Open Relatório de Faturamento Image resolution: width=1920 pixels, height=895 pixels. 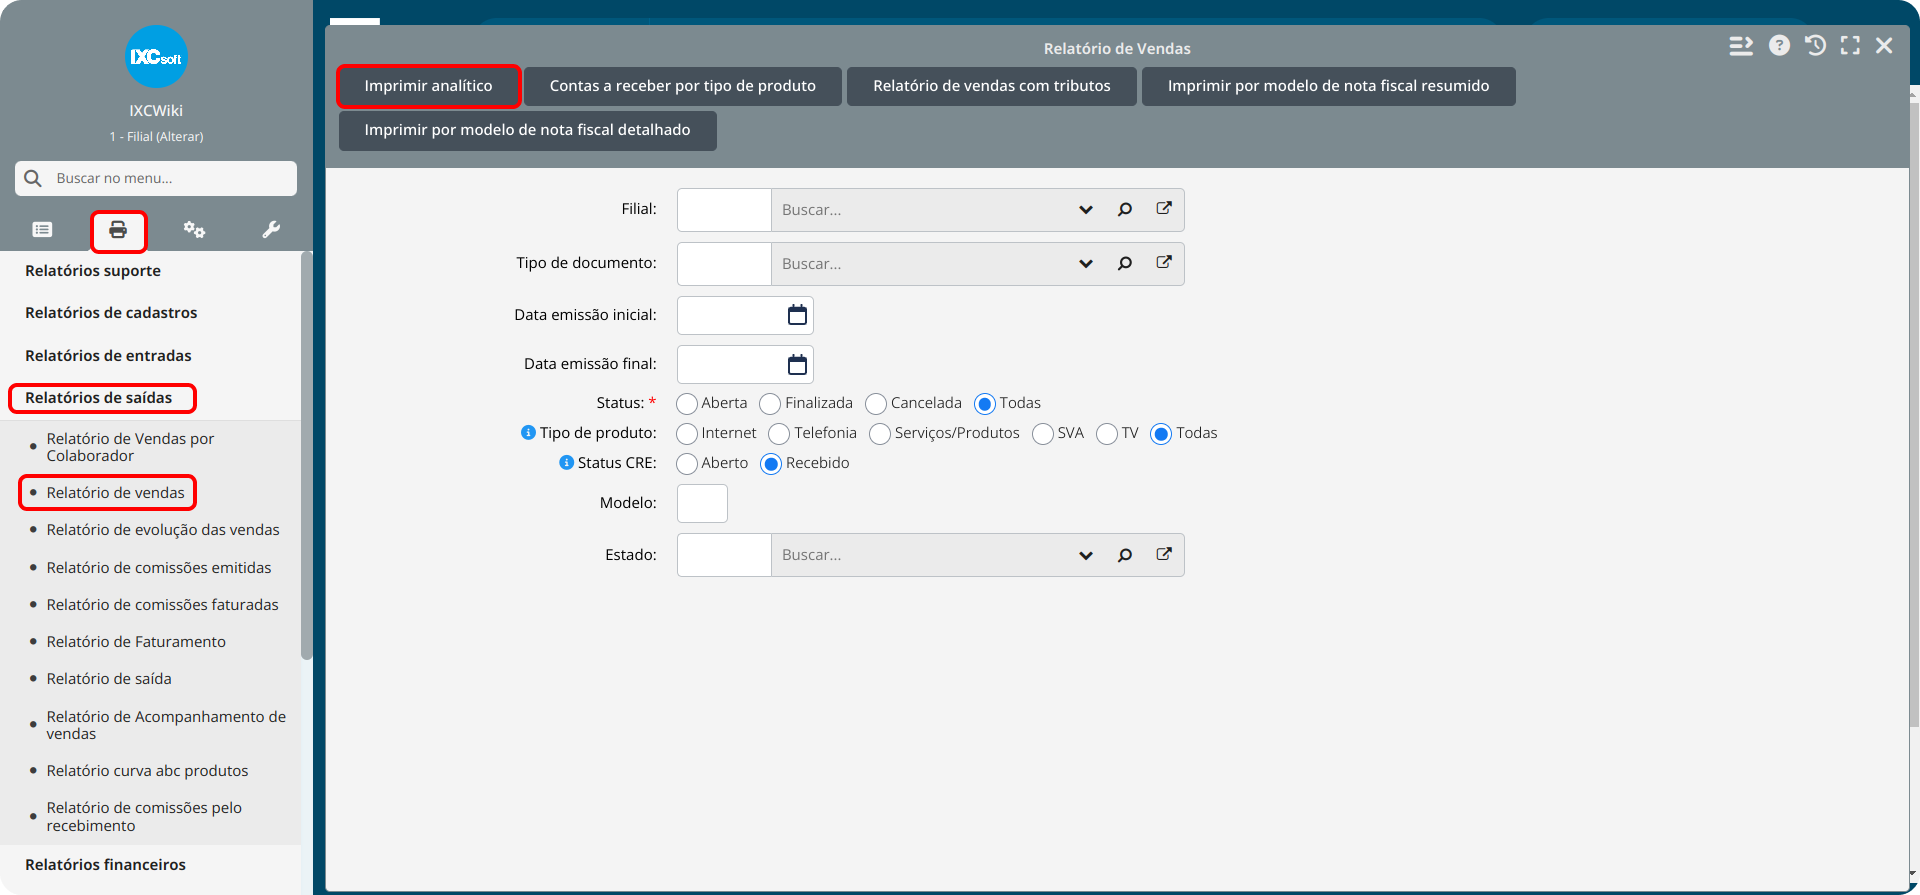136,642
